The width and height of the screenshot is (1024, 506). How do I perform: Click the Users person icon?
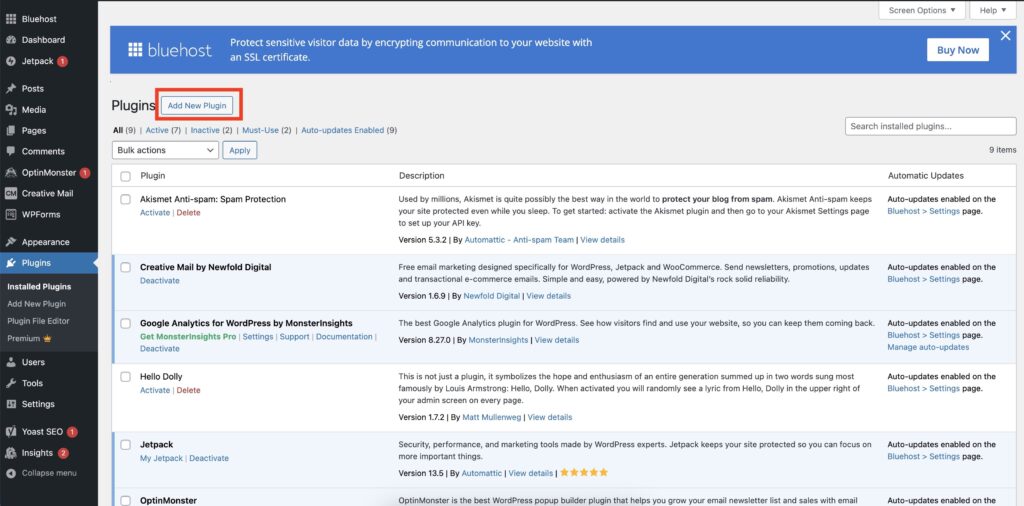10,362
